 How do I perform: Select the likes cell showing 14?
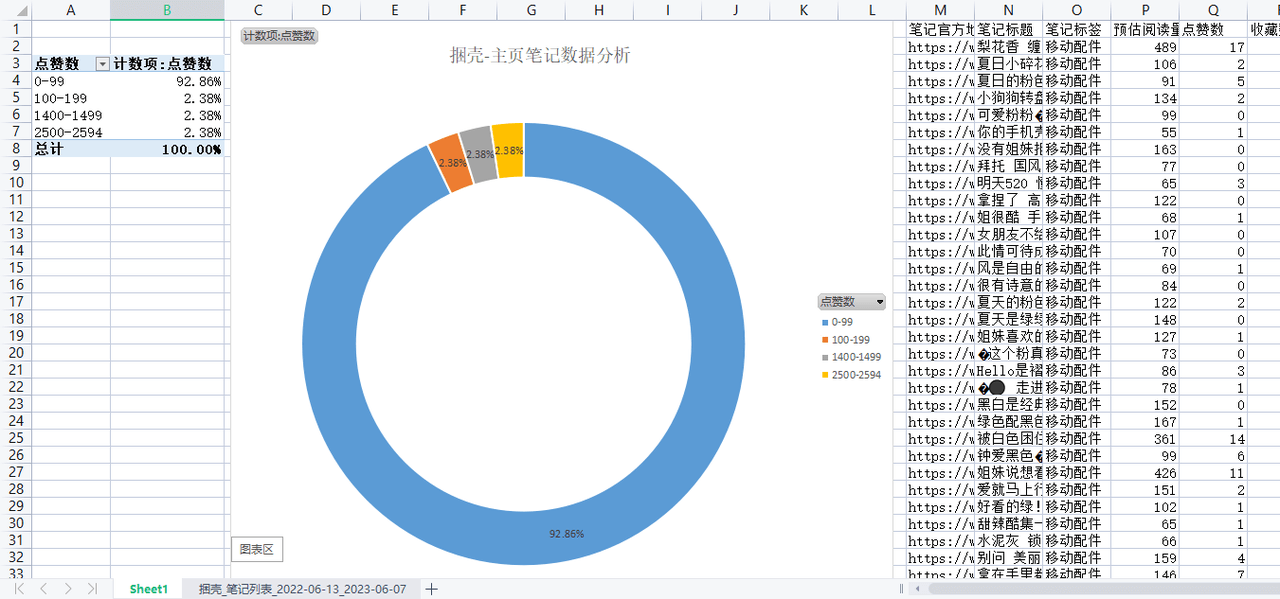click(1213, 438)
